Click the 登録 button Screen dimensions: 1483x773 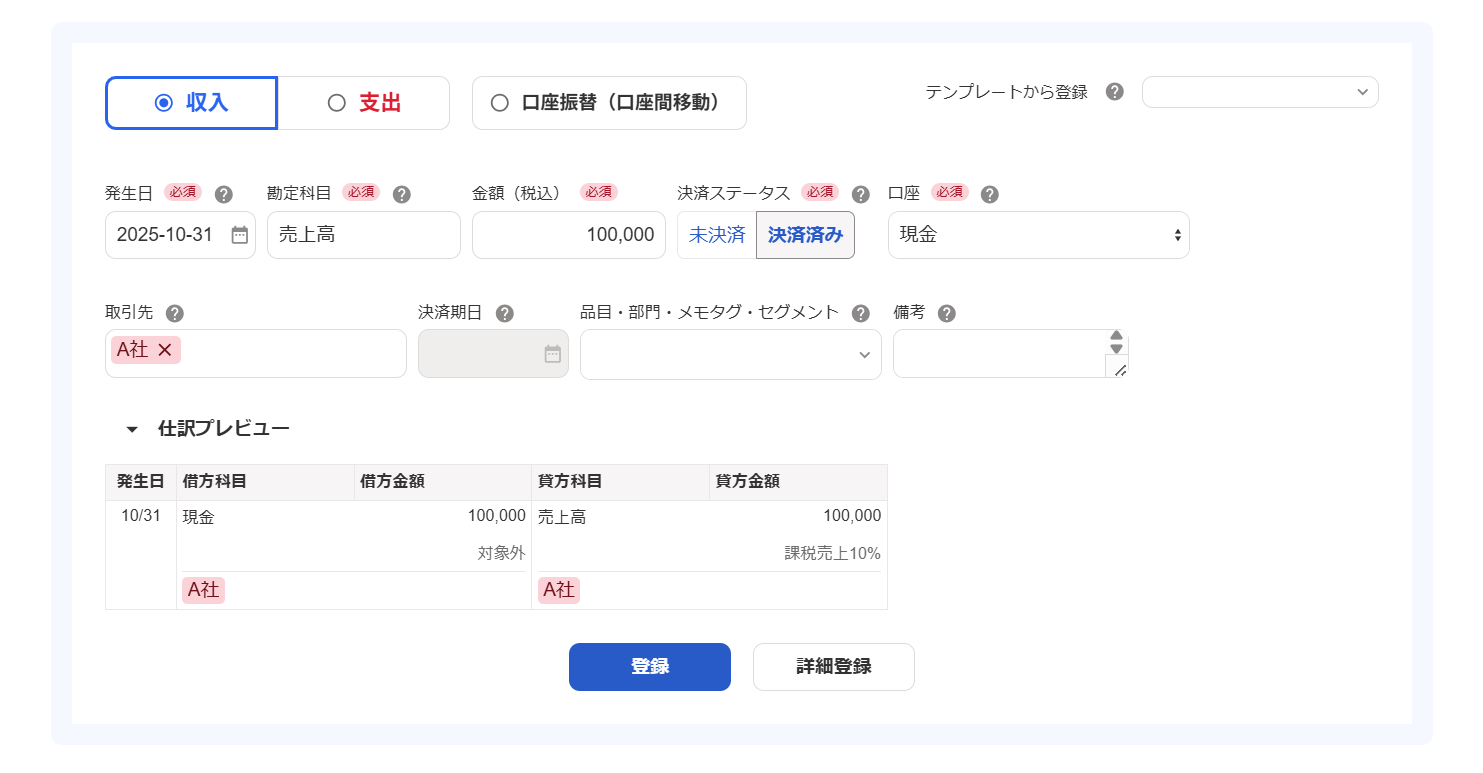coord(650,667)
